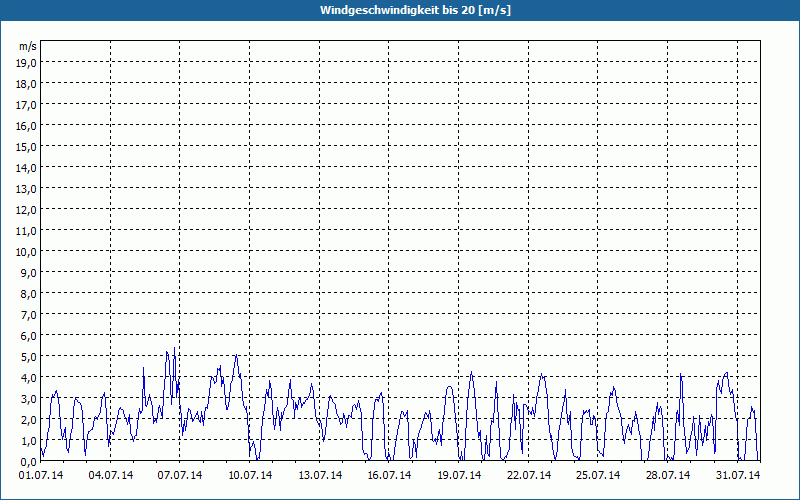This screenshot has height=500, width=800.
Task: Click the date label '28.07.14'
Action: pos(668,476)
